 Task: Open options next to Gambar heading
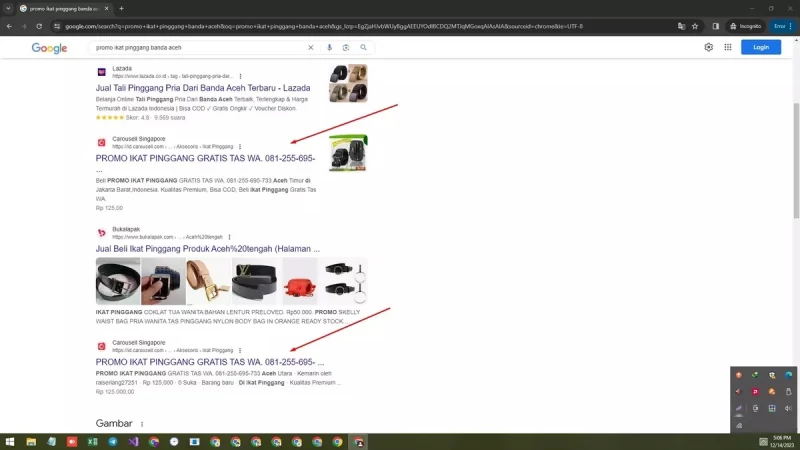click(x=142, y=424)
